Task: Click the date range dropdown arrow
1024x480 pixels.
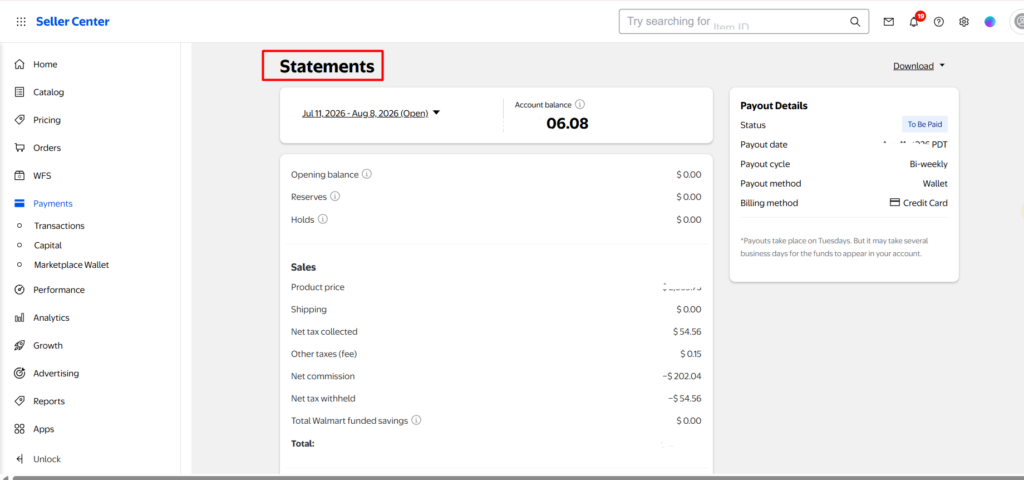Action: point(436,112)
